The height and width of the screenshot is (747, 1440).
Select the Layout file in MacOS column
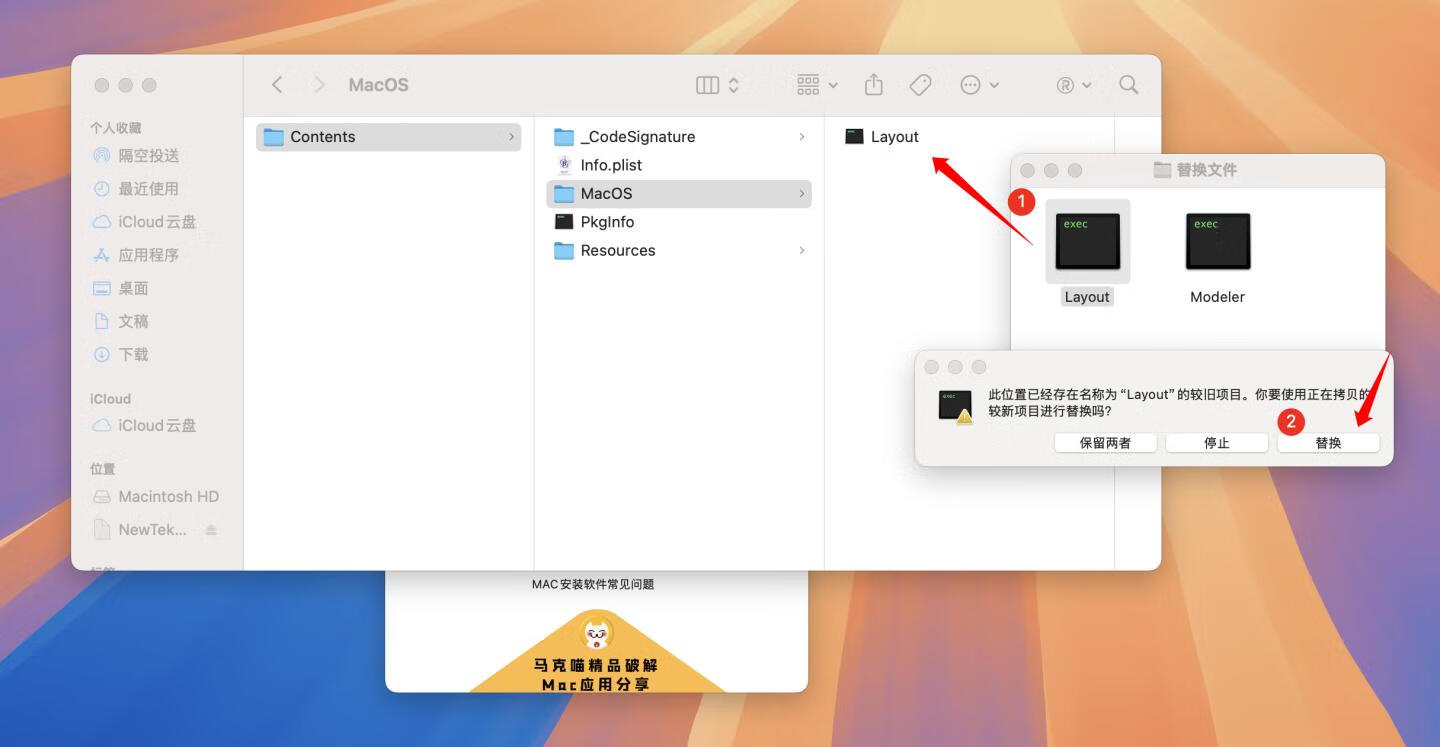pyautogui.click(x=881, y=137)
